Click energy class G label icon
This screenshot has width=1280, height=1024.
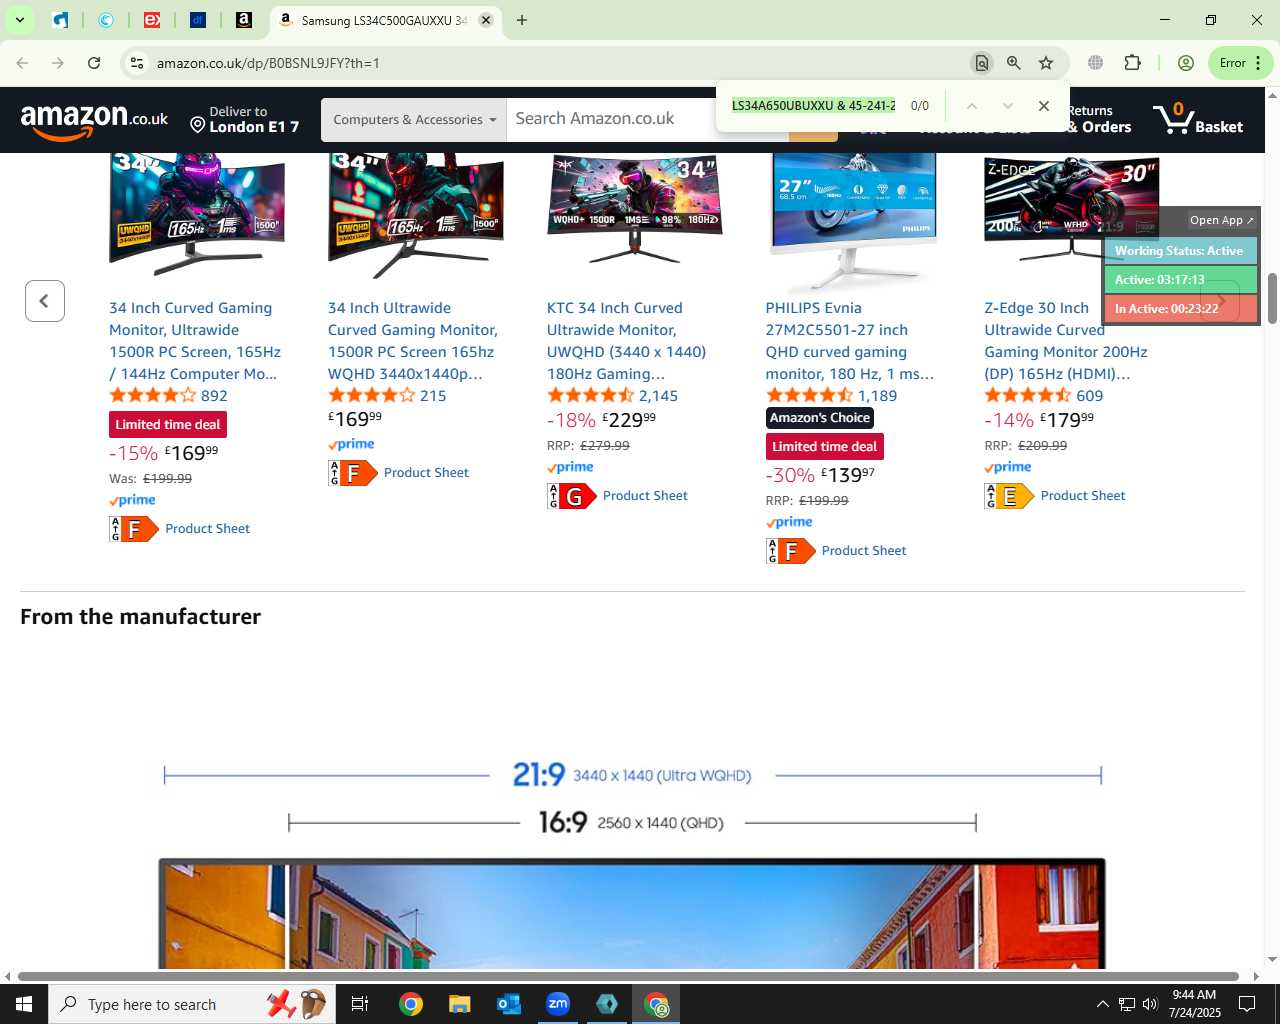point(572,496)
